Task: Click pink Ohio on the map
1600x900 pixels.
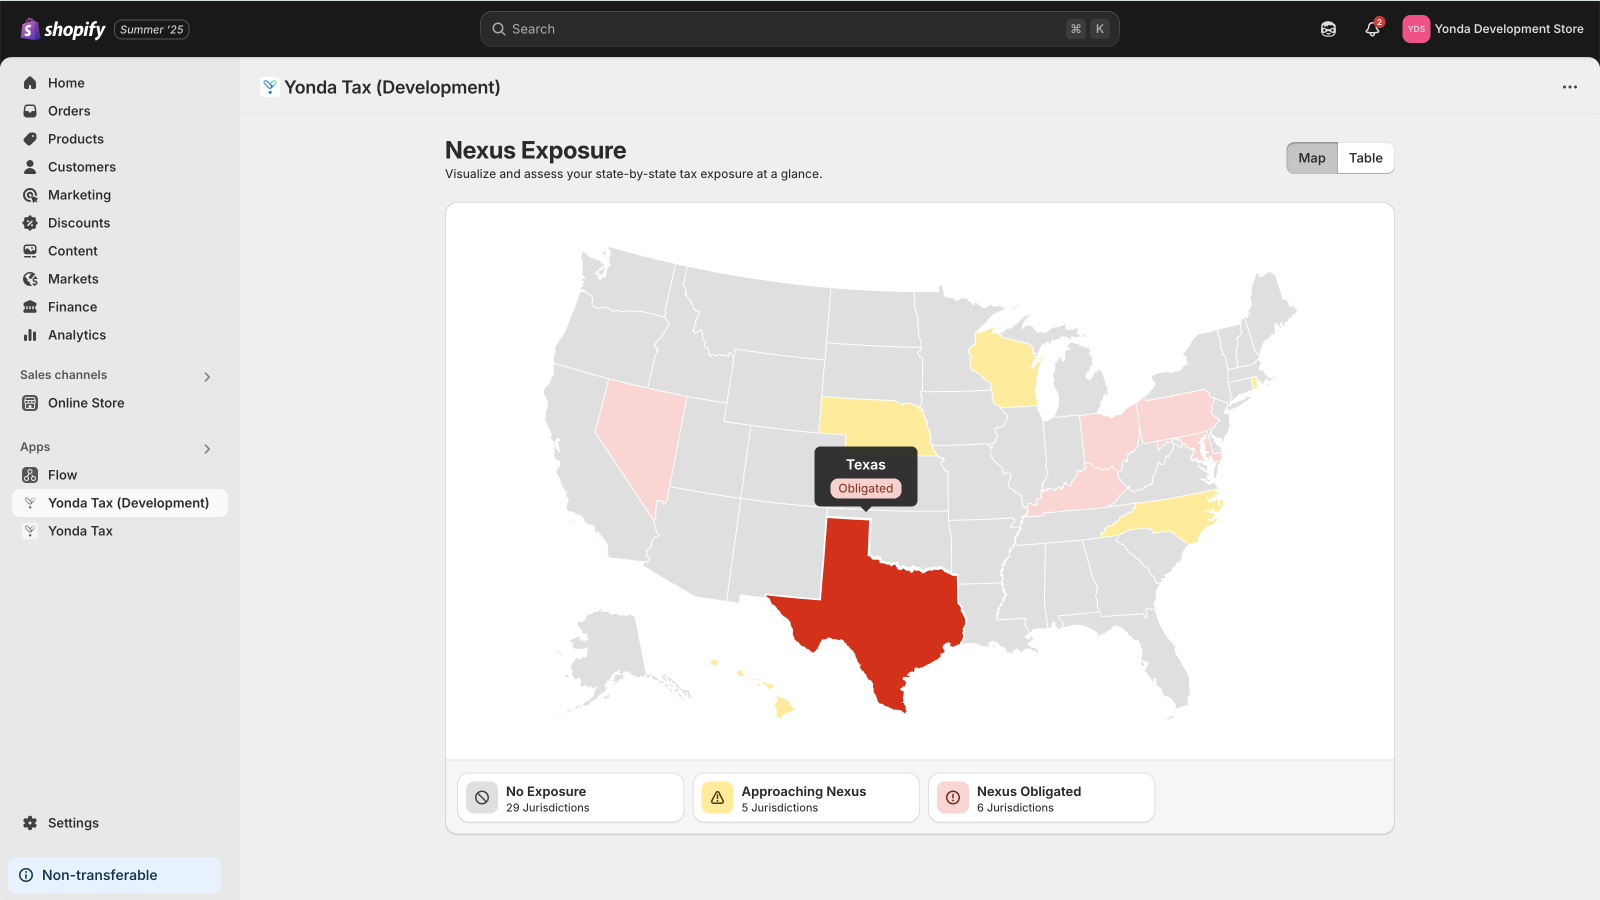Action: 1108,438
